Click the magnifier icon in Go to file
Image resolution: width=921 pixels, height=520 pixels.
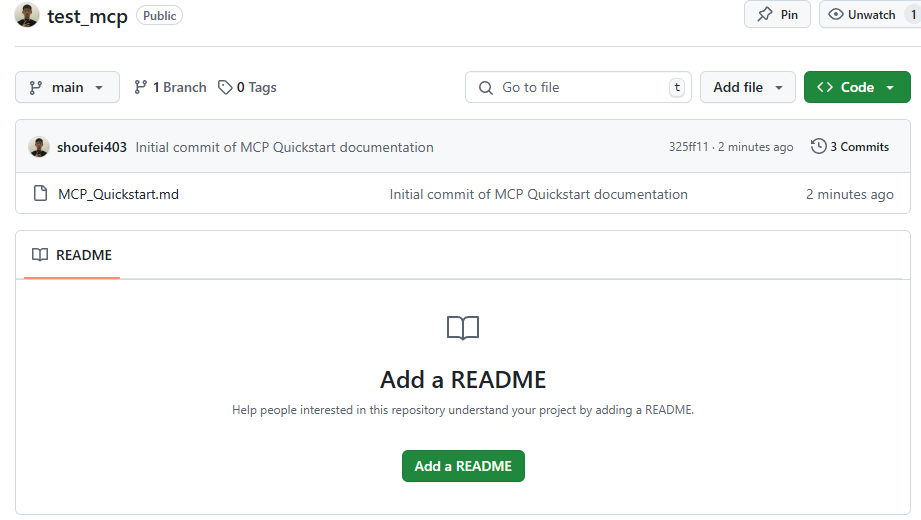(x=486, y=88)
